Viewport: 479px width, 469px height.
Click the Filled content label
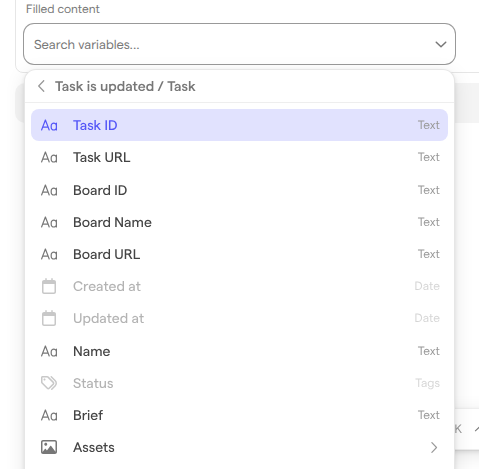point(63,9)
